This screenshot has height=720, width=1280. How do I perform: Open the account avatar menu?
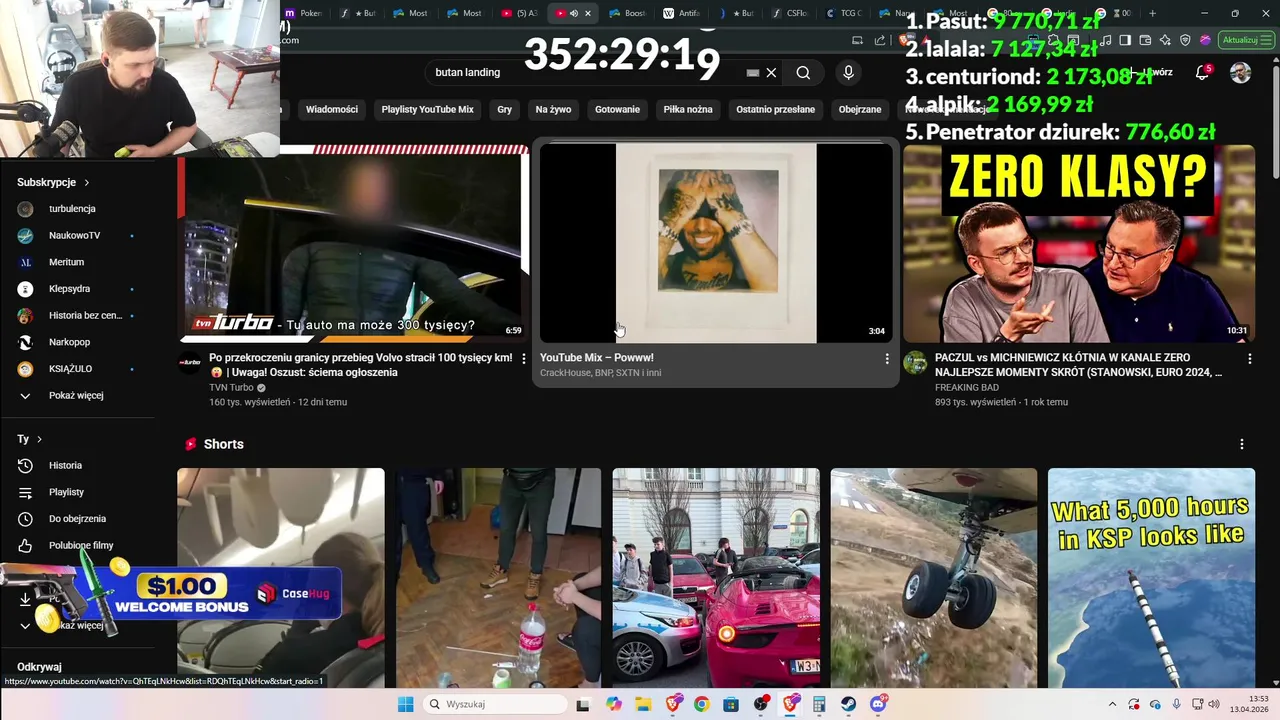(1240, 73)
